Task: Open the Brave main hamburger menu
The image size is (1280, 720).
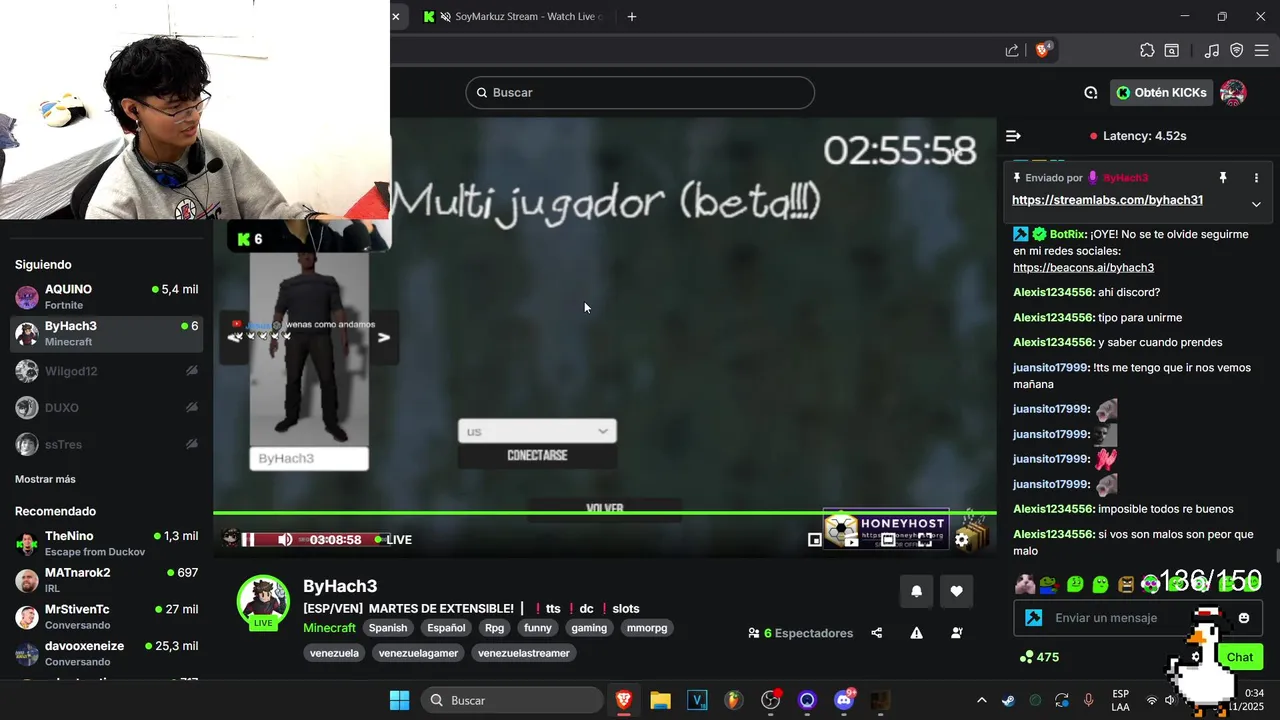Action: [x=1264, y=50]
